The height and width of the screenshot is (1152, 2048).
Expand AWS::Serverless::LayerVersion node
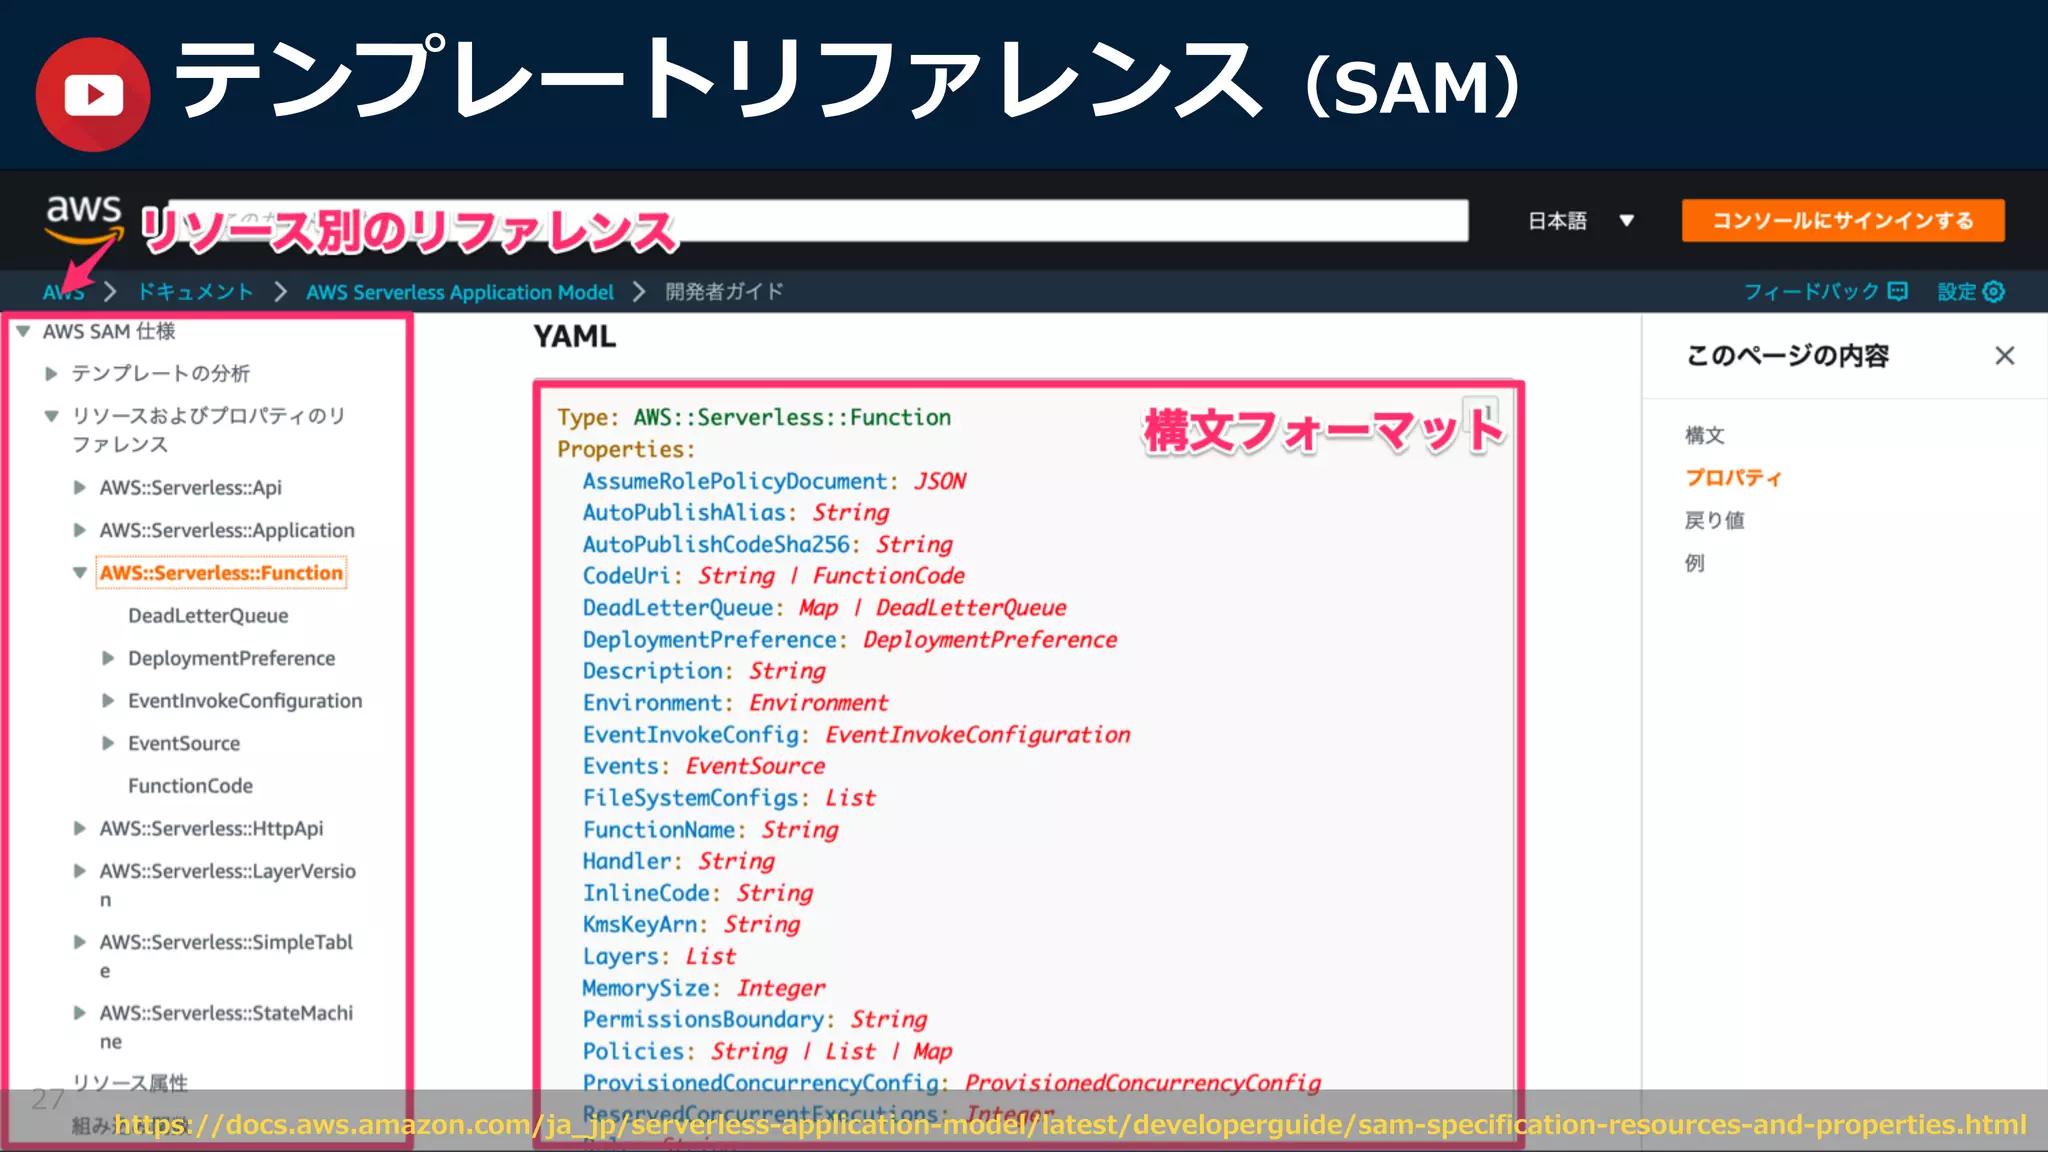pos(79,871)
